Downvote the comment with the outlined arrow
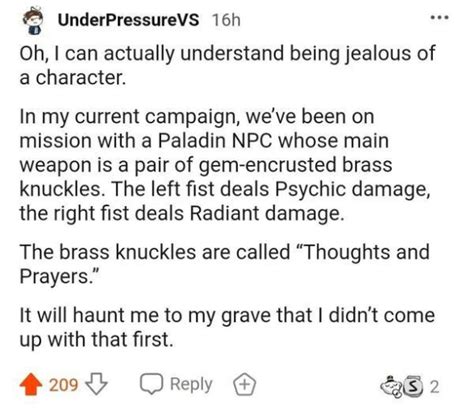 [x=96, y=384]
